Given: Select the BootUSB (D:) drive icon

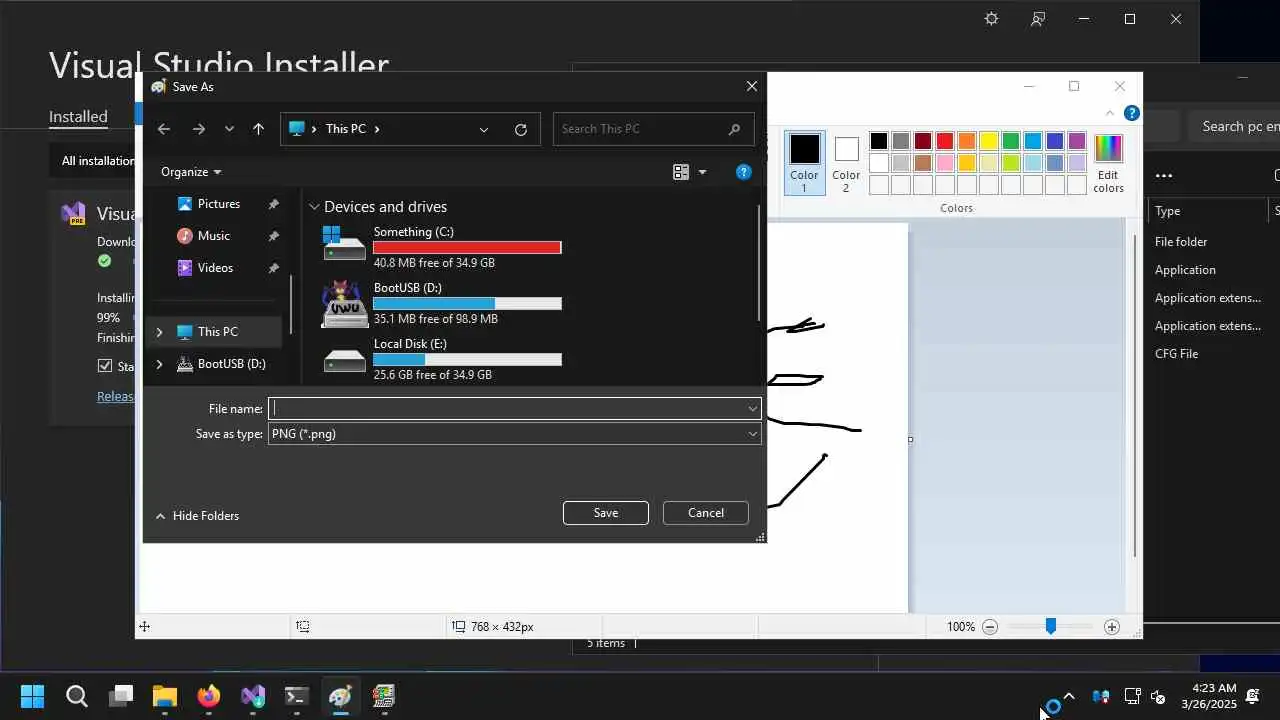Looking at the screenshot, I should (344, 304).
